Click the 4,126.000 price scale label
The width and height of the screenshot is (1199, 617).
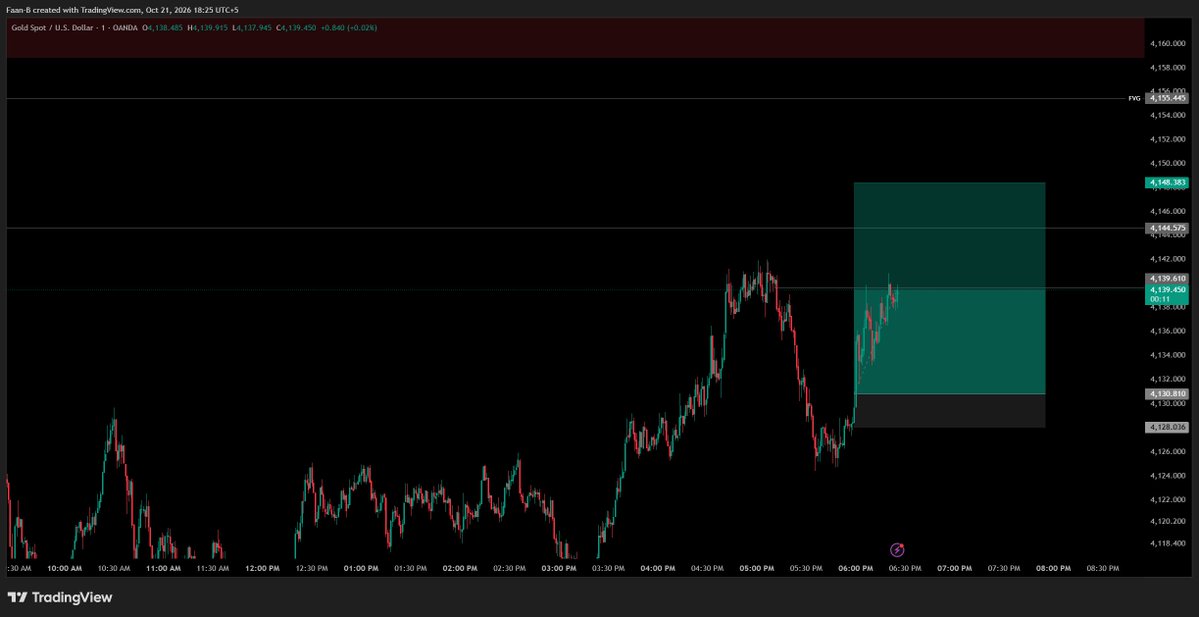pos(1168,451)
